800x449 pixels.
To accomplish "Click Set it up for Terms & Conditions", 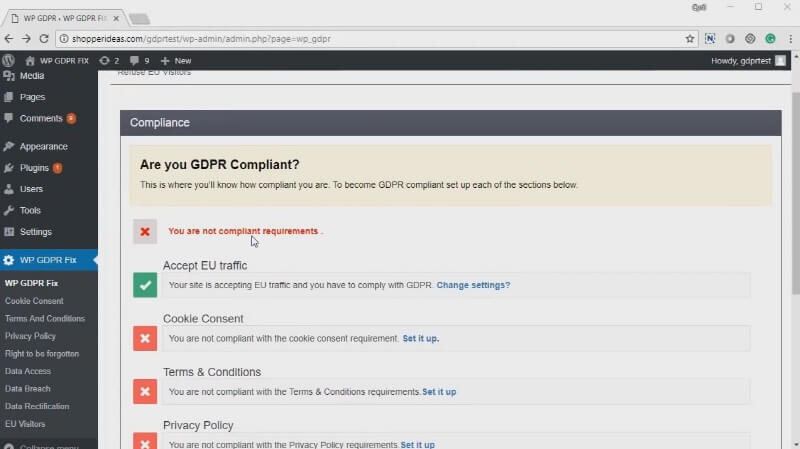I will [439, 392].
